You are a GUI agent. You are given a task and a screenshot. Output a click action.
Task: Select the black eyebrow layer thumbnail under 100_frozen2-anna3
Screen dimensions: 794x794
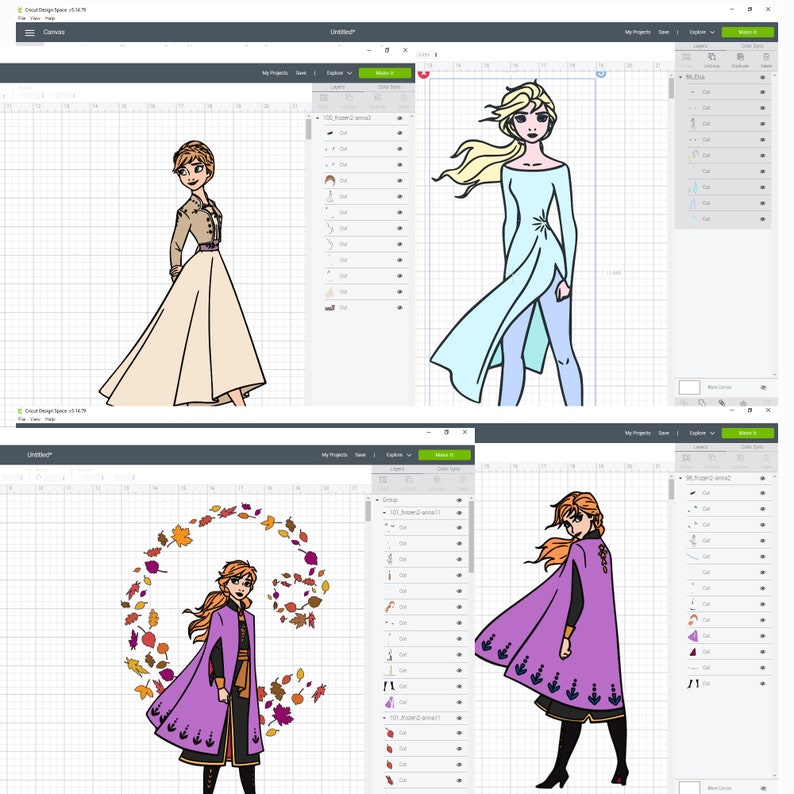click(330, 133)
